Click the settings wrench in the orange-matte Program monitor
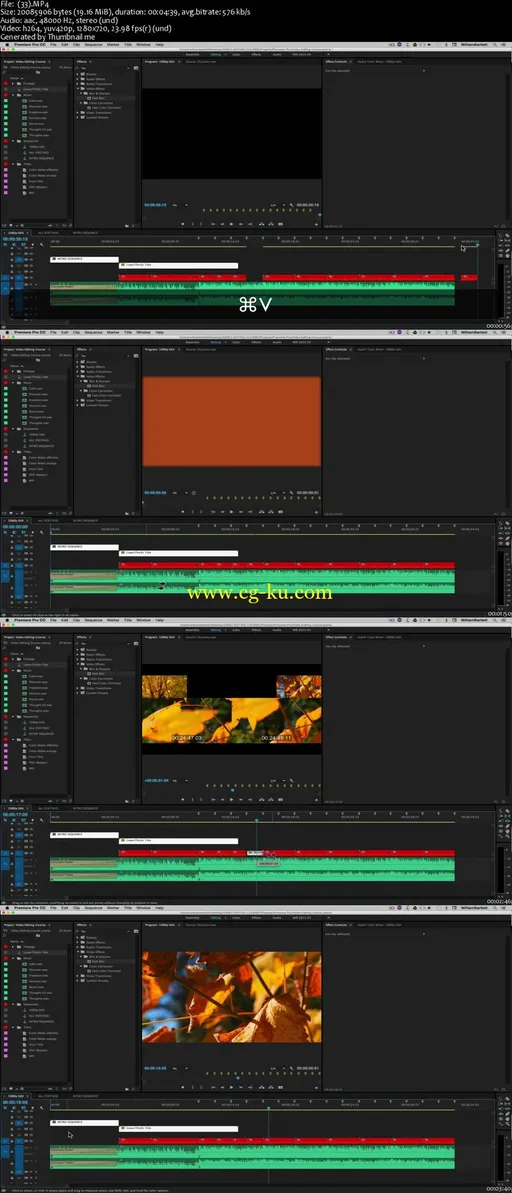This screenshot has height=1193, width=512. click(291, 492)
